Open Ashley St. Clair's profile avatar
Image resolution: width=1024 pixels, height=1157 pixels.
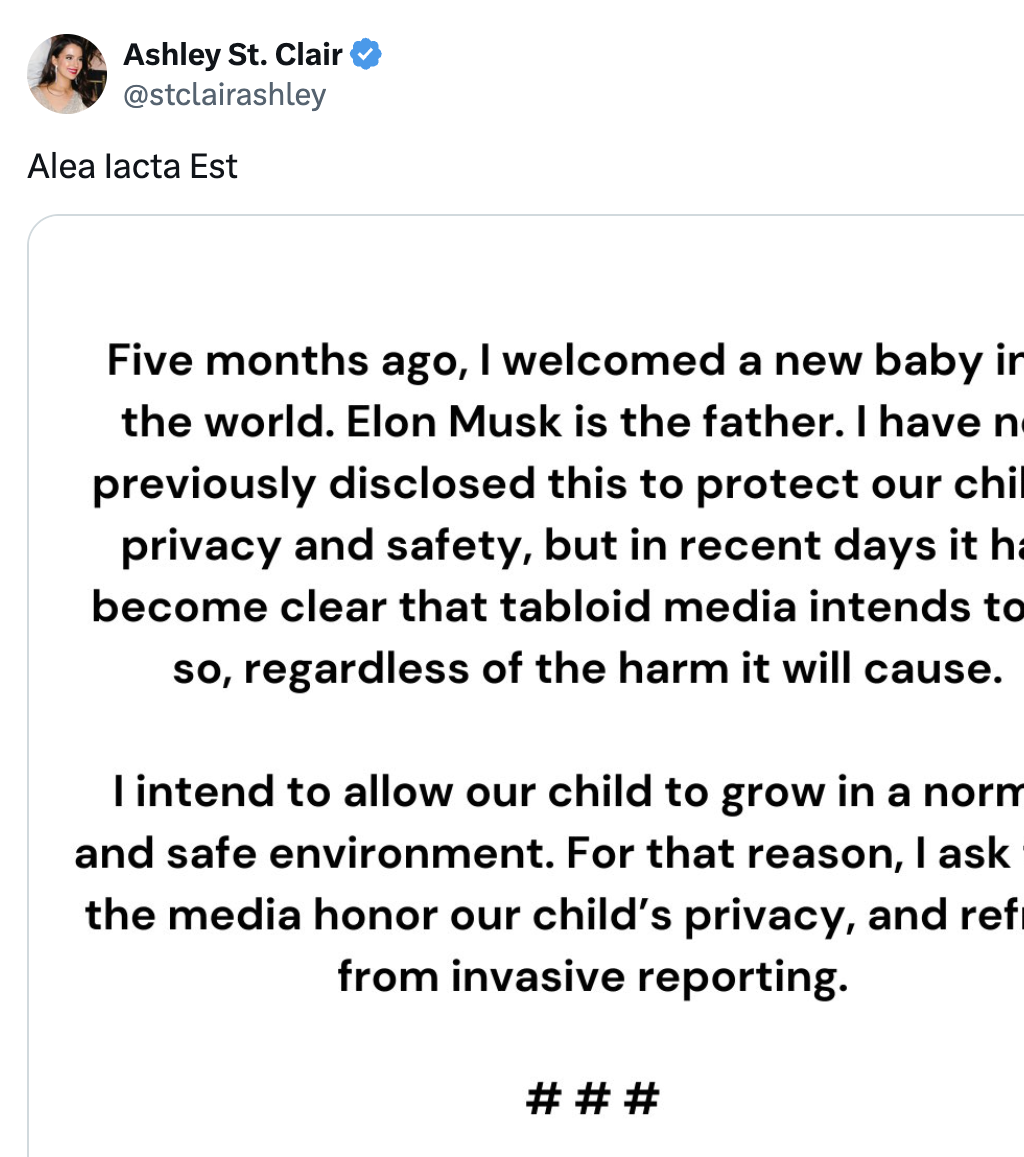coord(68,74)
